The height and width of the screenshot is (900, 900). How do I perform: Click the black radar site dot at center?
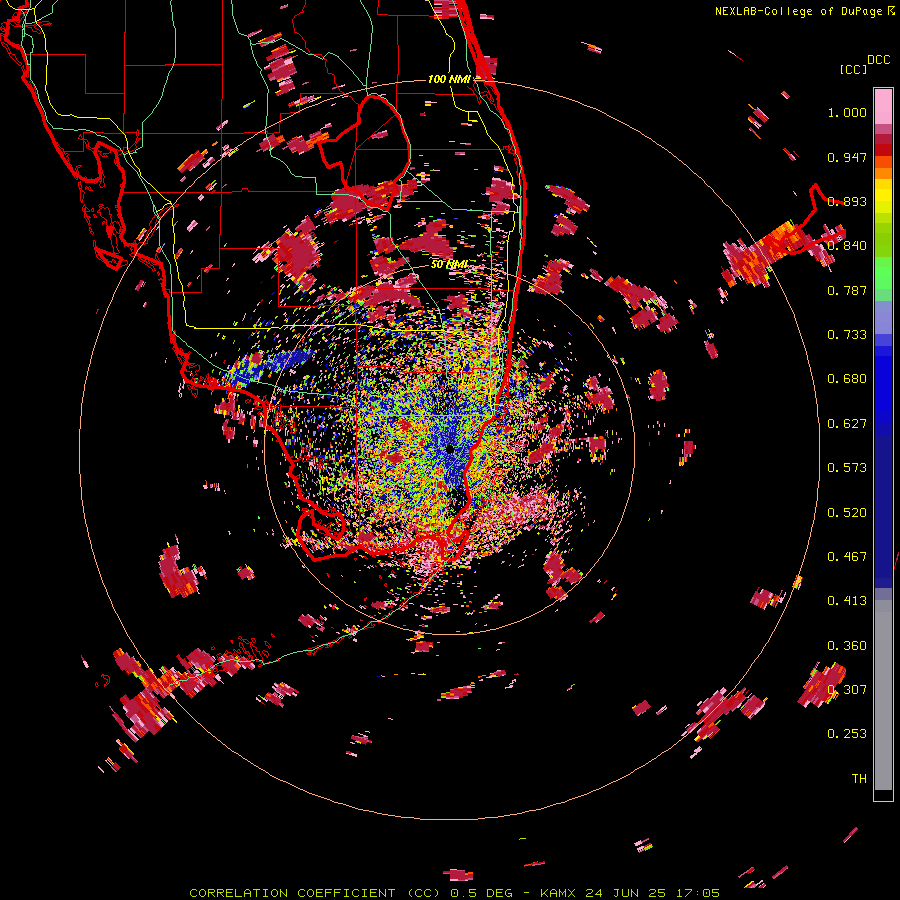pyautogui.click(x=450, y=449)
